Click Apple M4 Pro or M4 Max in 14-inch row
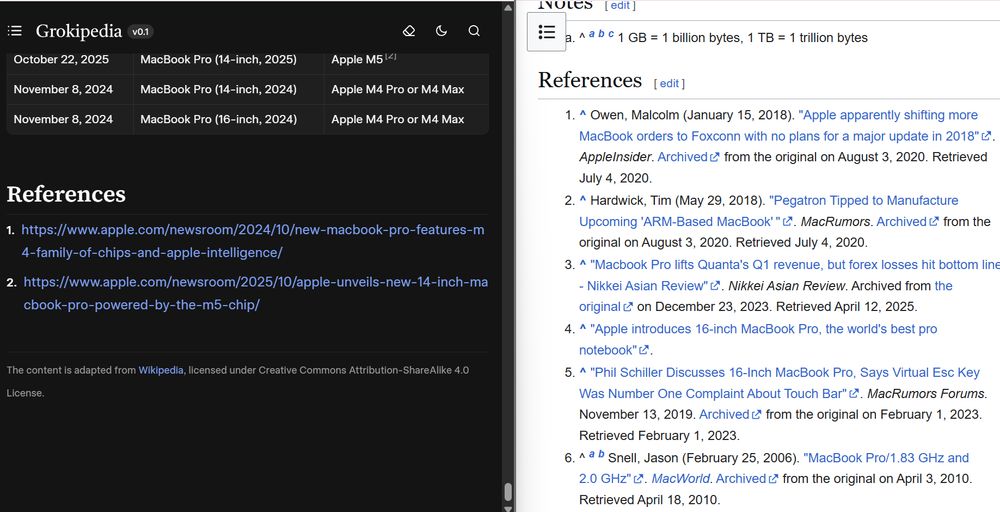Viewport: 1000px width, 512px height. (x=406, y=89)
